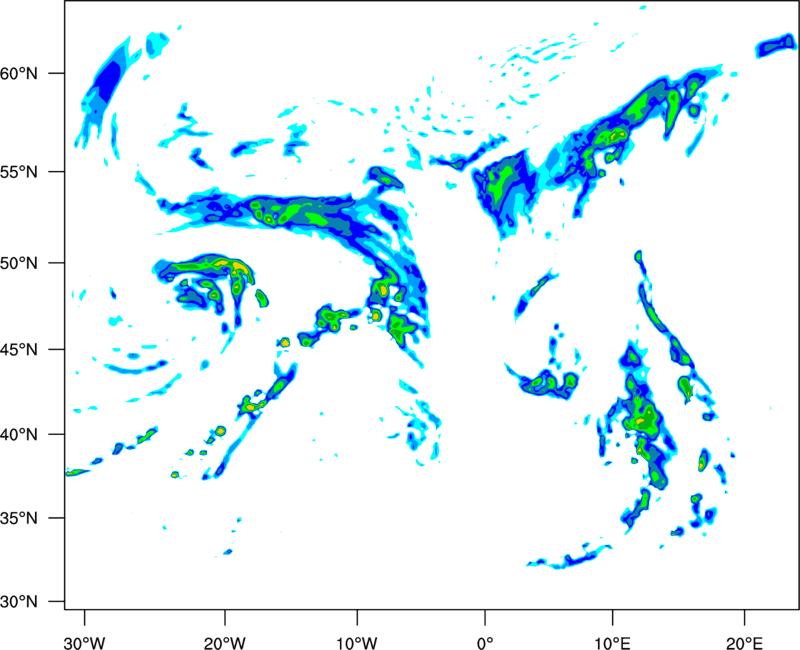Click the 60°N latitude label
Viewport: 800px width, 650px height.
(x=19, y=74)
